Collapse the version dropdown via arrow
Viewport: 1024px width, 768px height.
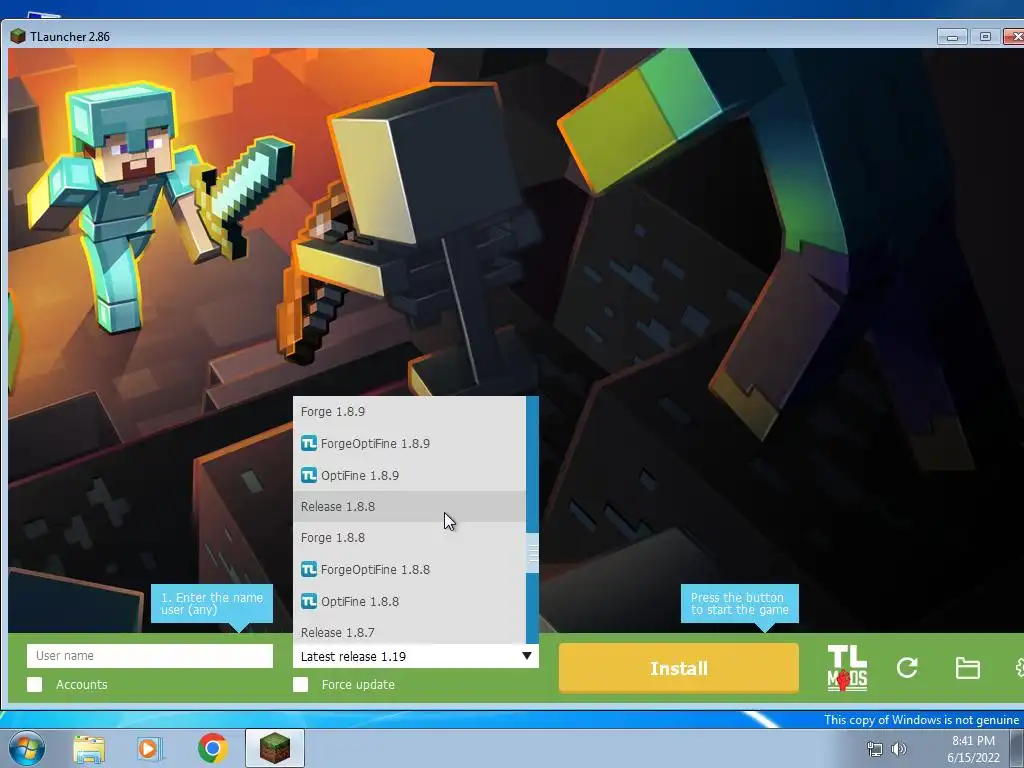[526, 656]
